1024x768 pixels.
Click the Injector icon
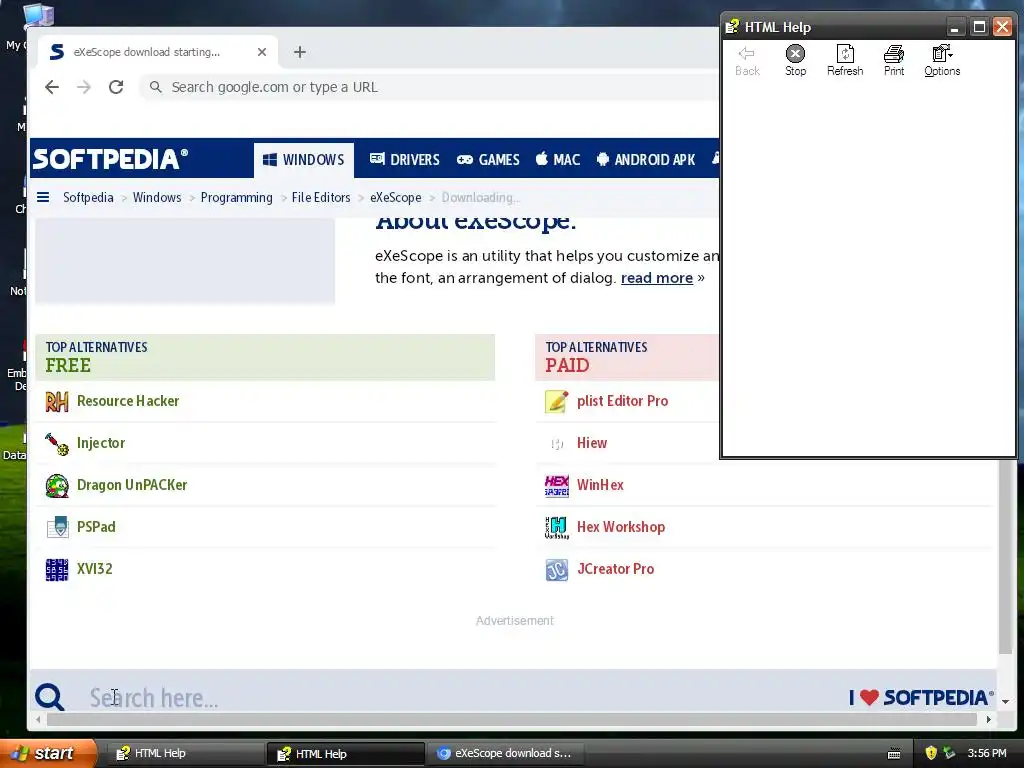pos(57,443)
